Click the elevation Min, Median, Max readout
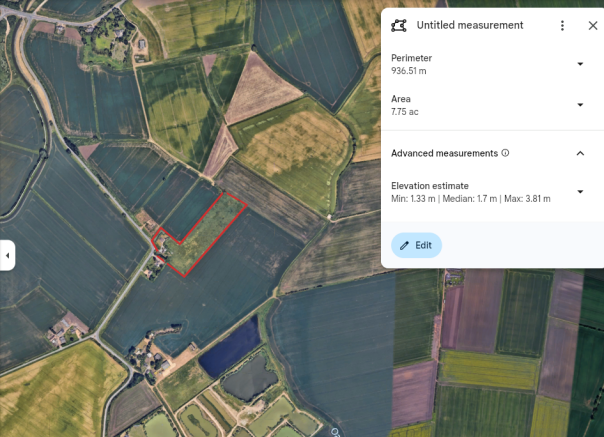 [470, 199]
